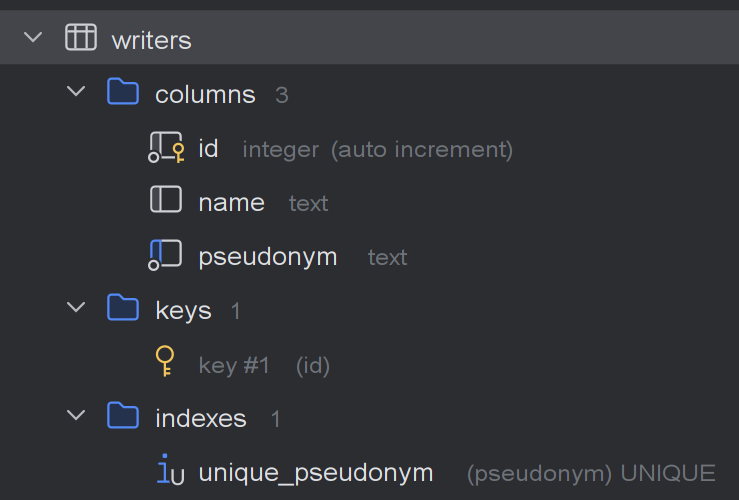Select the writers table name
The height and width of the screenshot is (500, 739).
pyautogui.click(x=151, y=41)
